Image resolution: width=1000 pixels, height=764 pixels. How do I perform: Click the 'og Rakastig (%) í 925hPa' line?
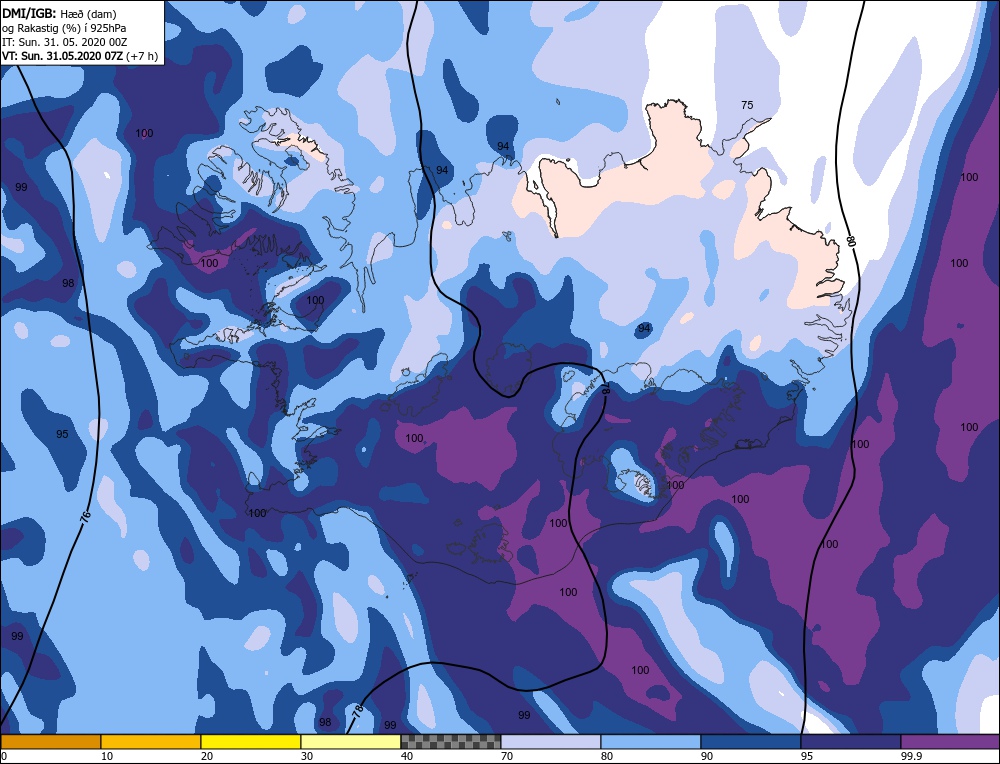[x=64, y=28]
